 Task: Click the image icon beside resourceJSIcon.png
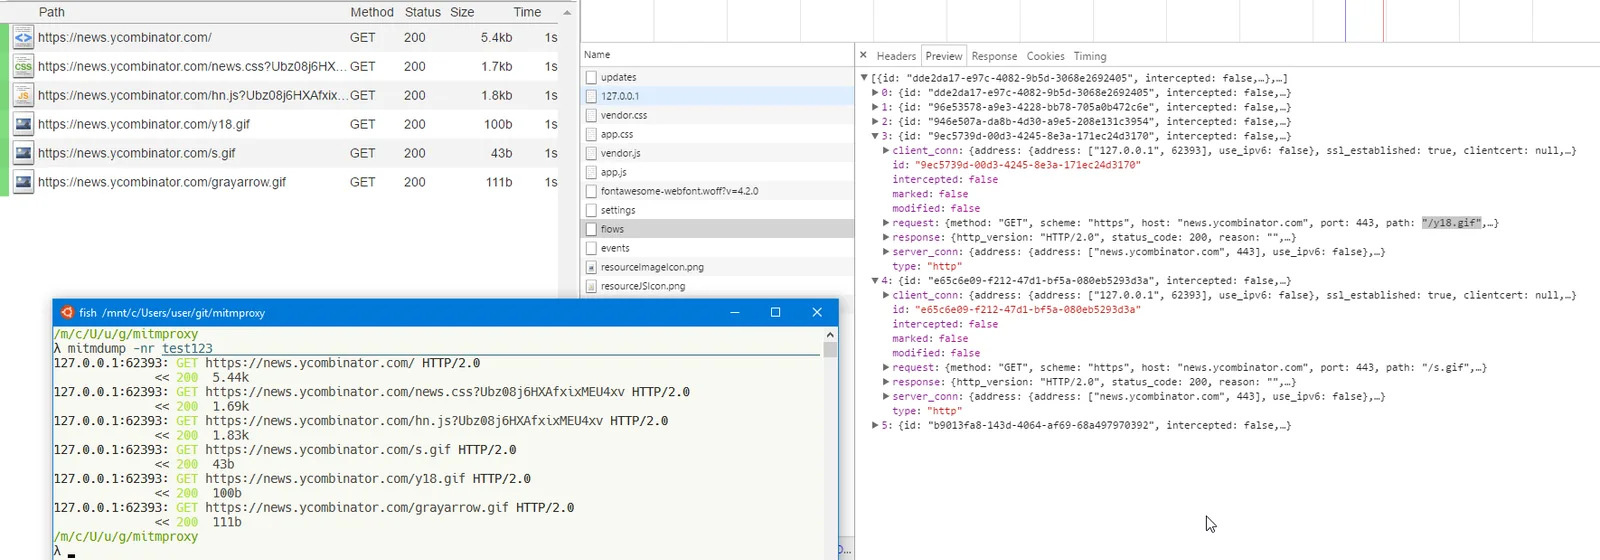click(x=591, y=286)
